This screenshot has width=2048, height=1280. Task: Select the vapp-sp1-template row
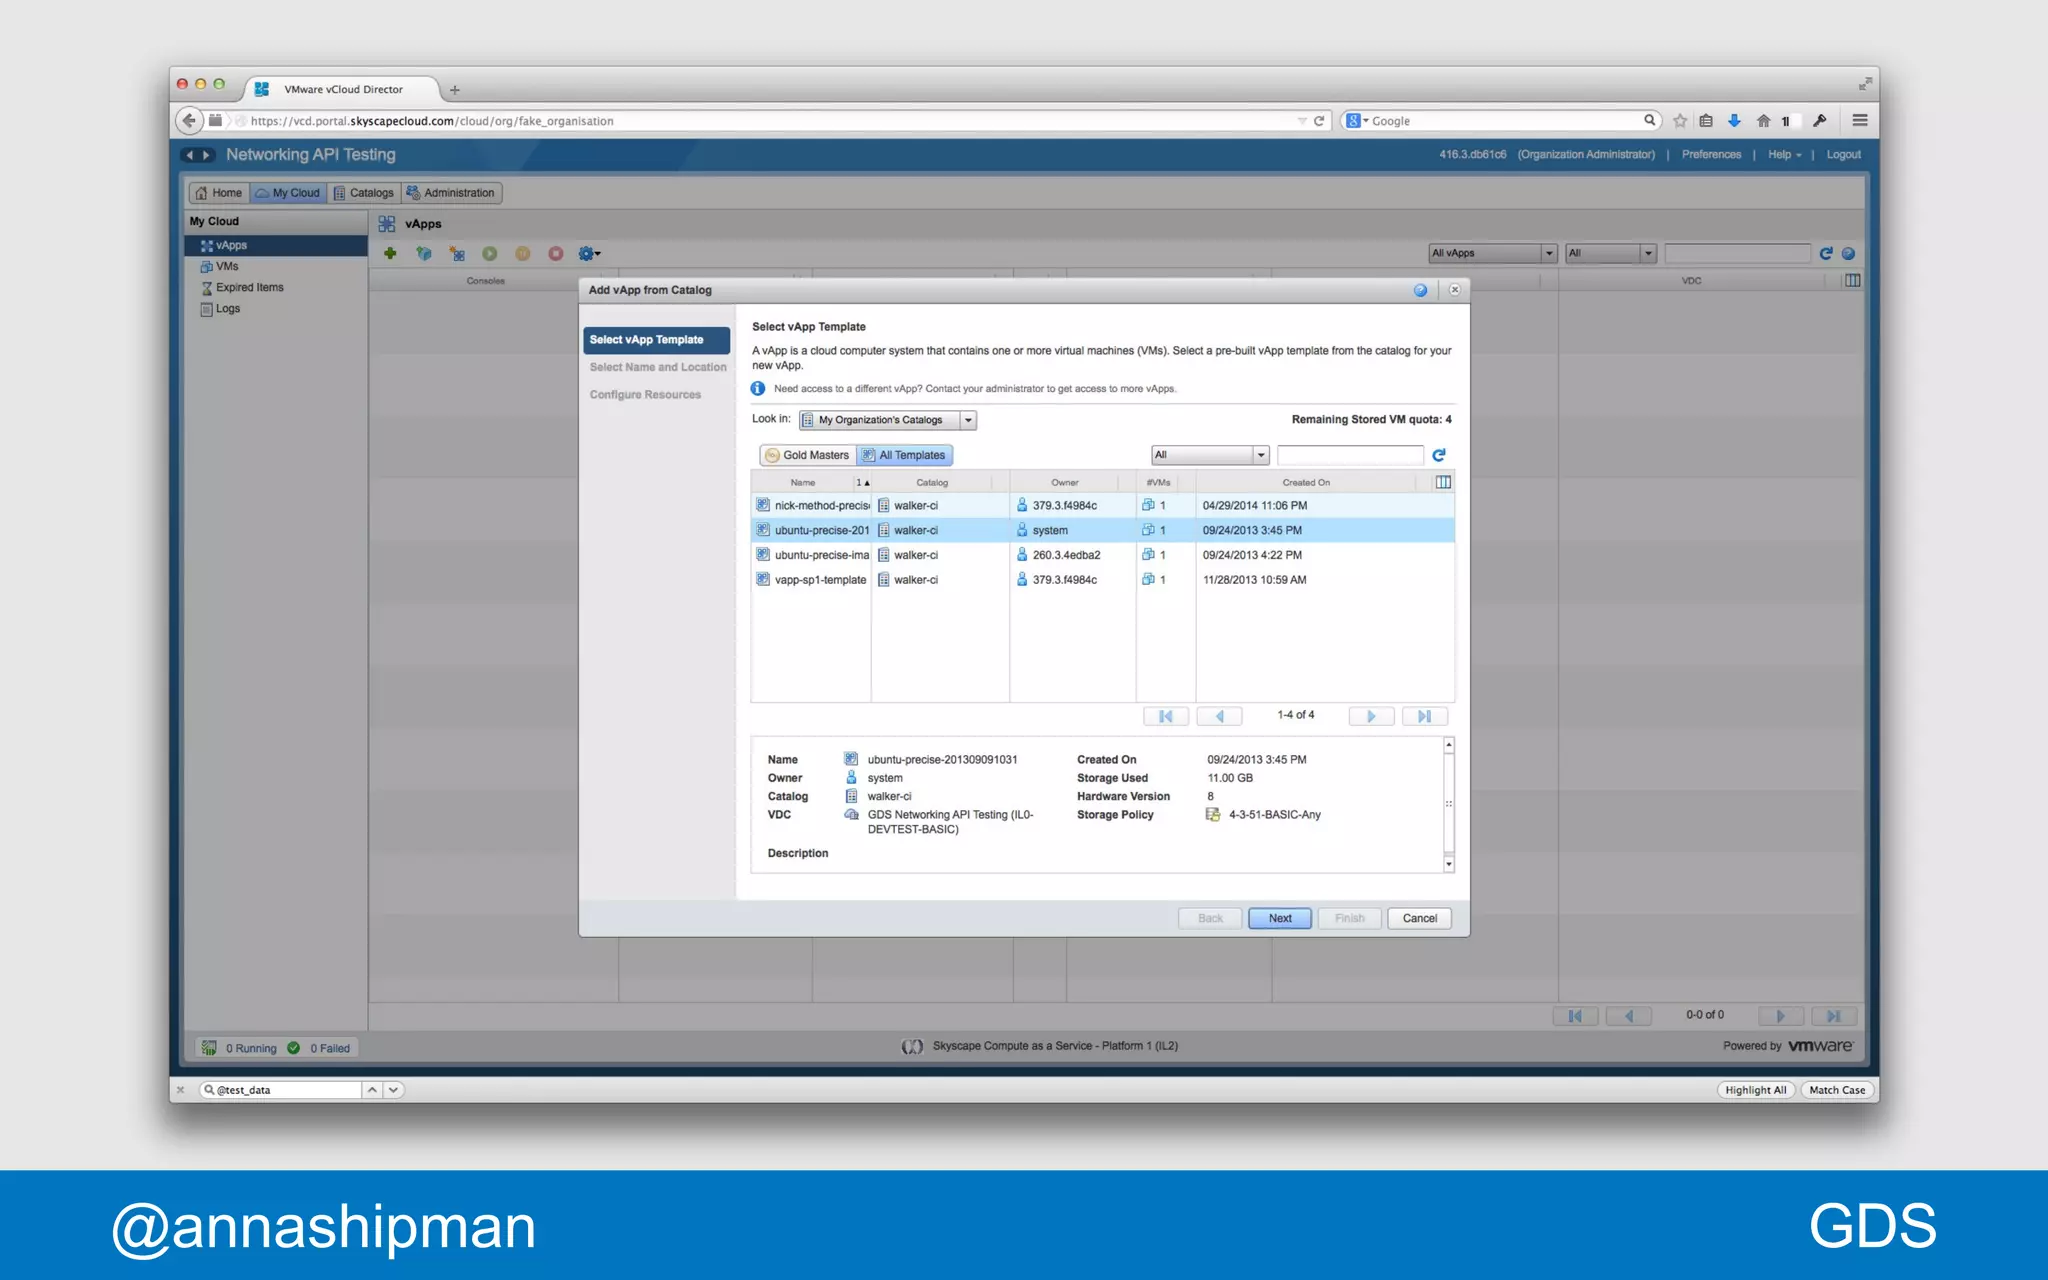pyautogui.click(x=820, y=580)
